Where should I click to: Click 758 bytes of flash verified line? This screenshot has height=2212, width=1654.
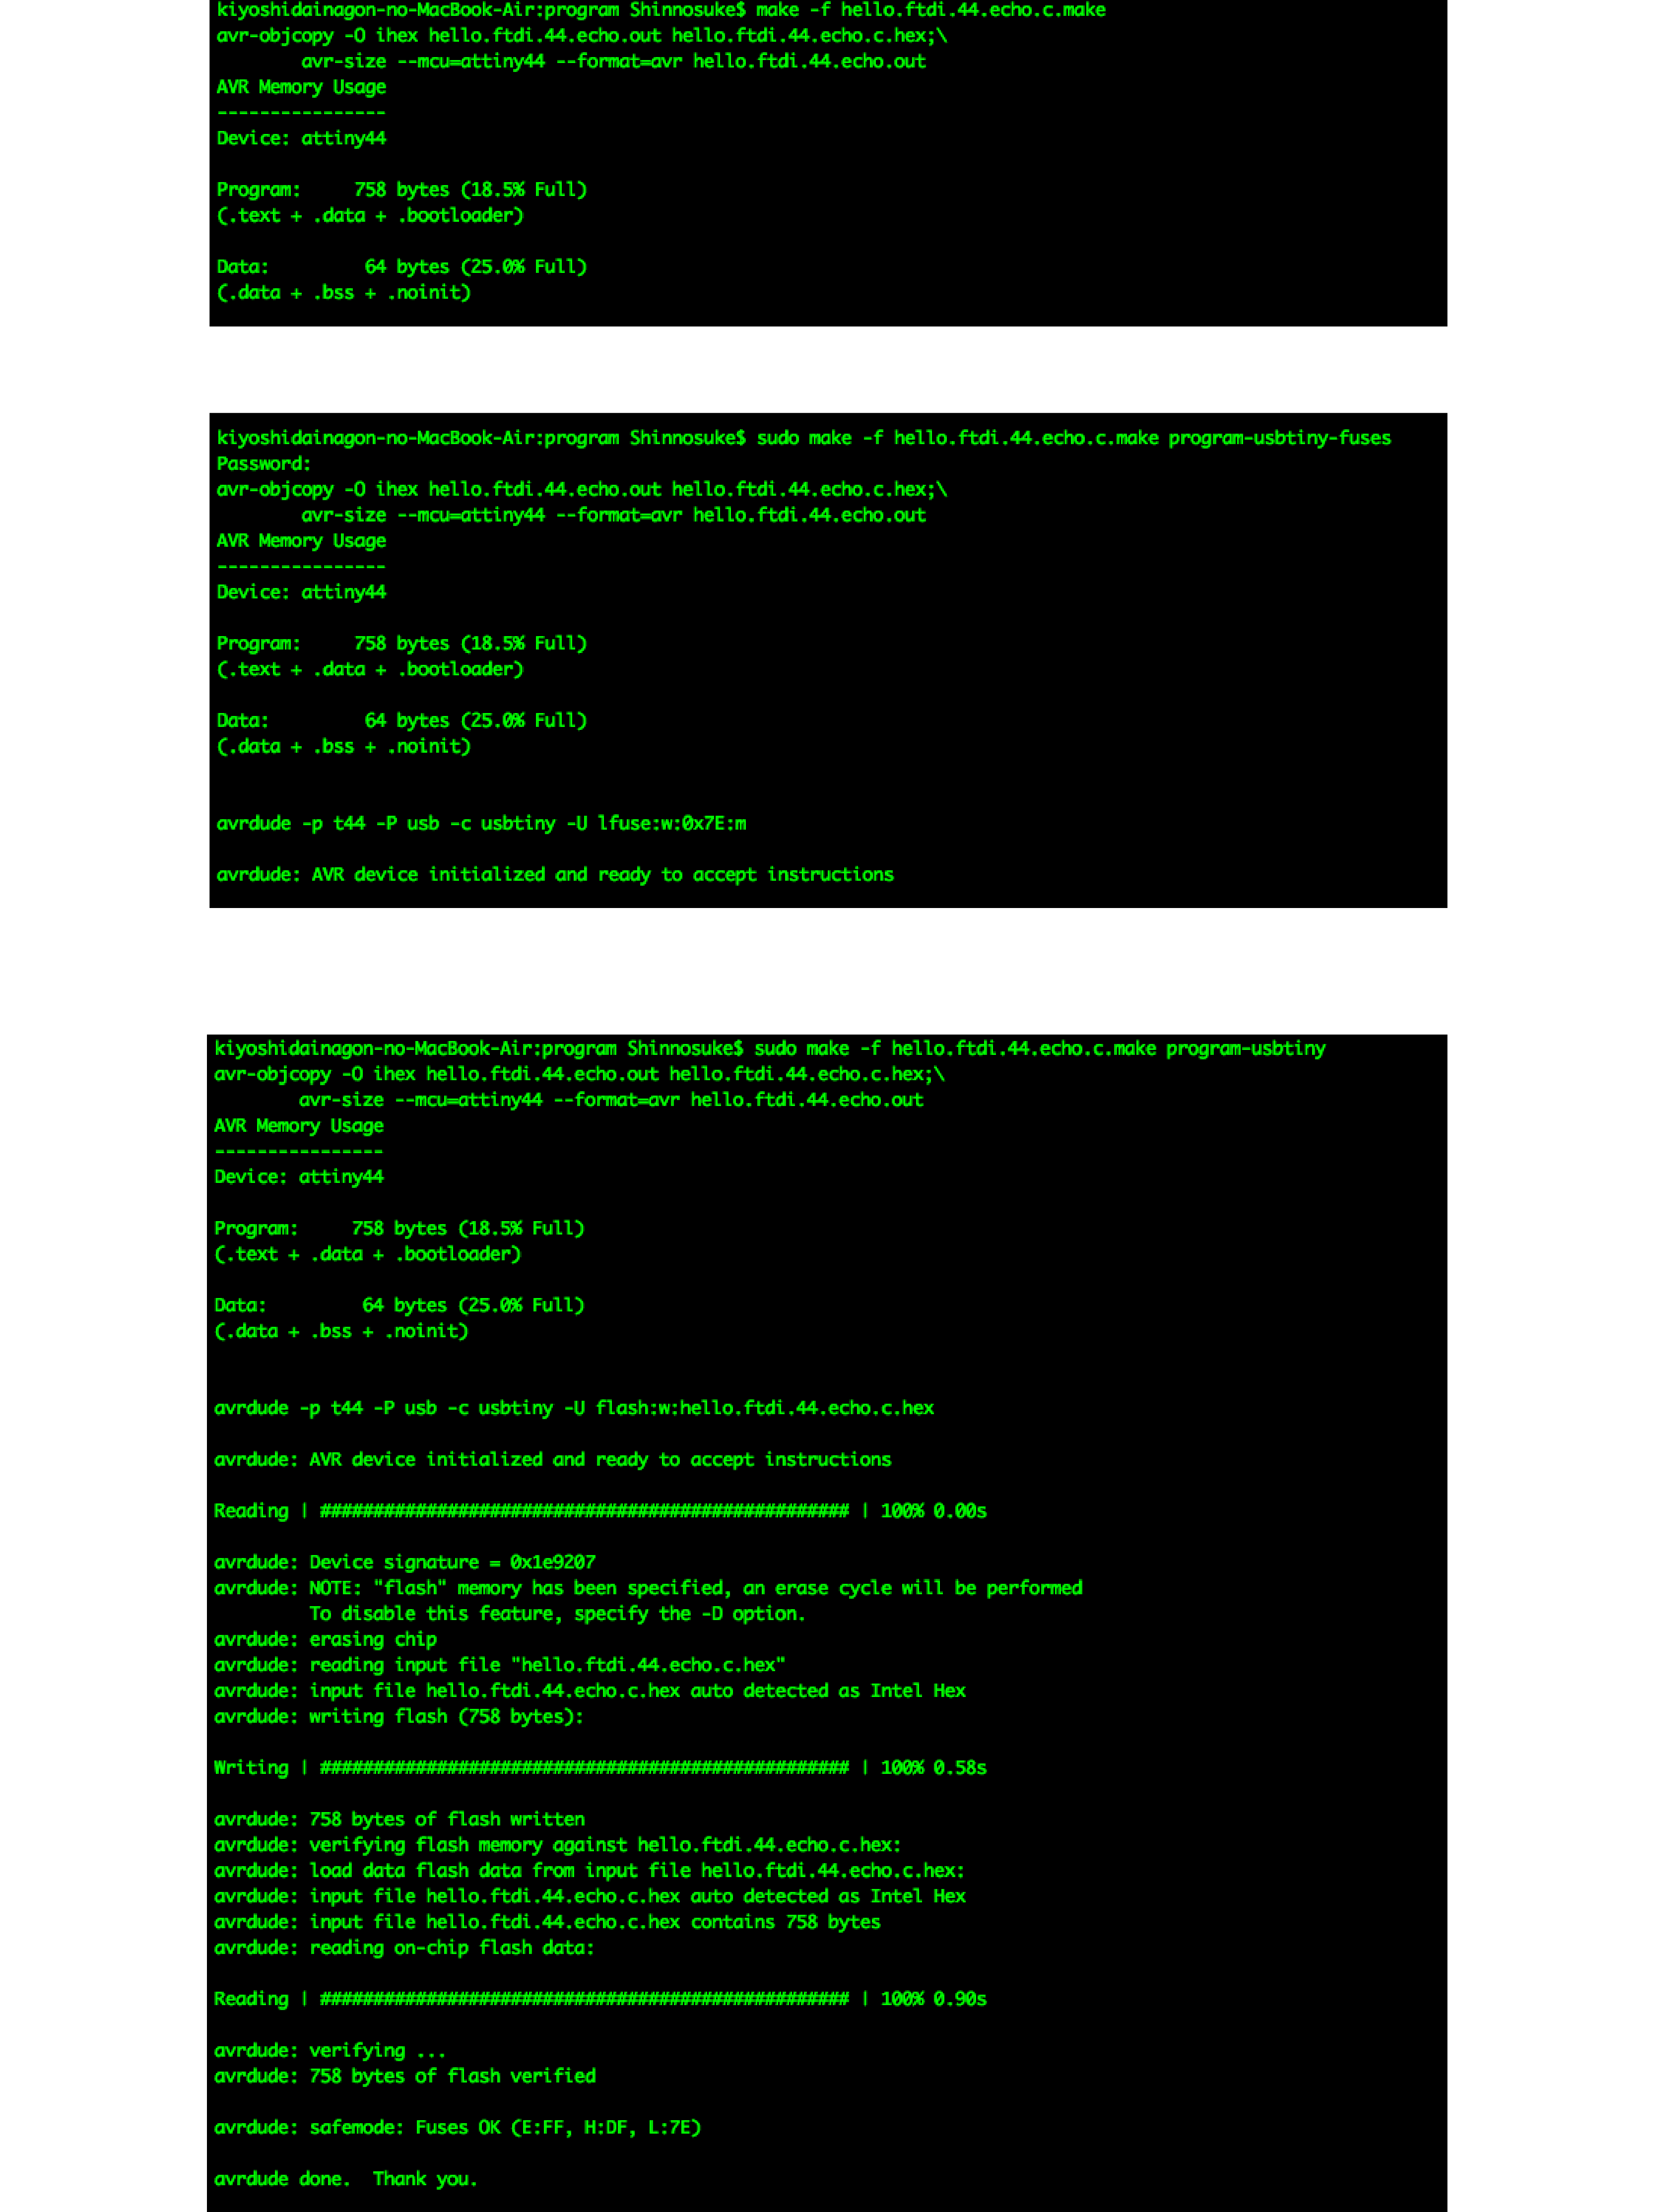pyautogui.click(x=405, y=2076)
